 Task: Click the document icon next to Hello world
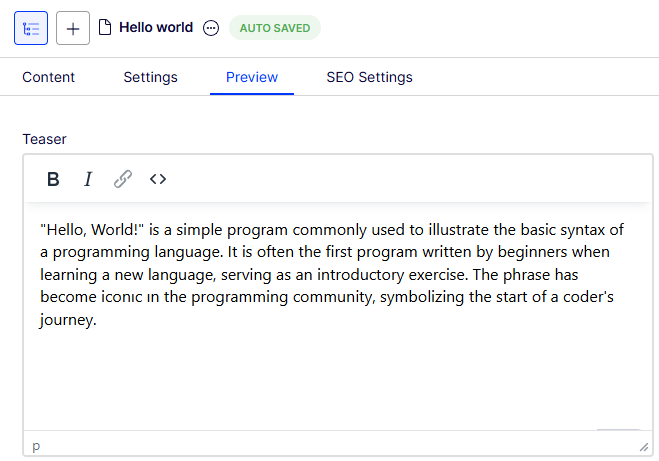(105, 28)
